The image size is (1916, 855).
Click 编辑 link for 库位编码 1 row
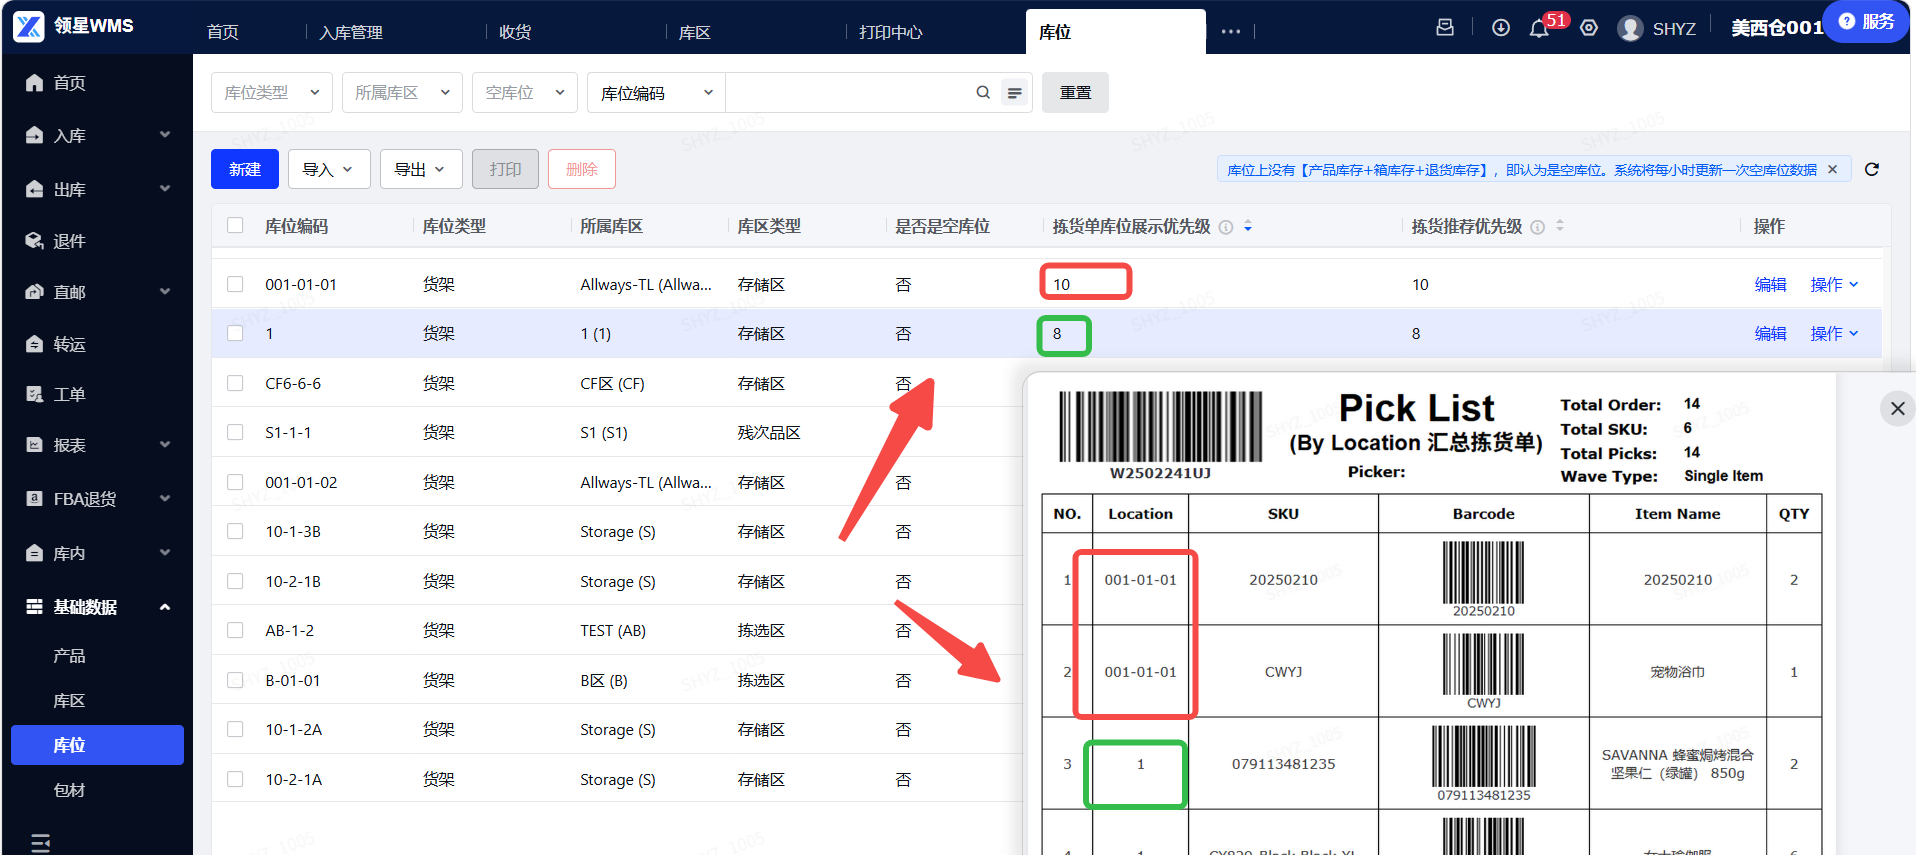[x=1770, y=333]
